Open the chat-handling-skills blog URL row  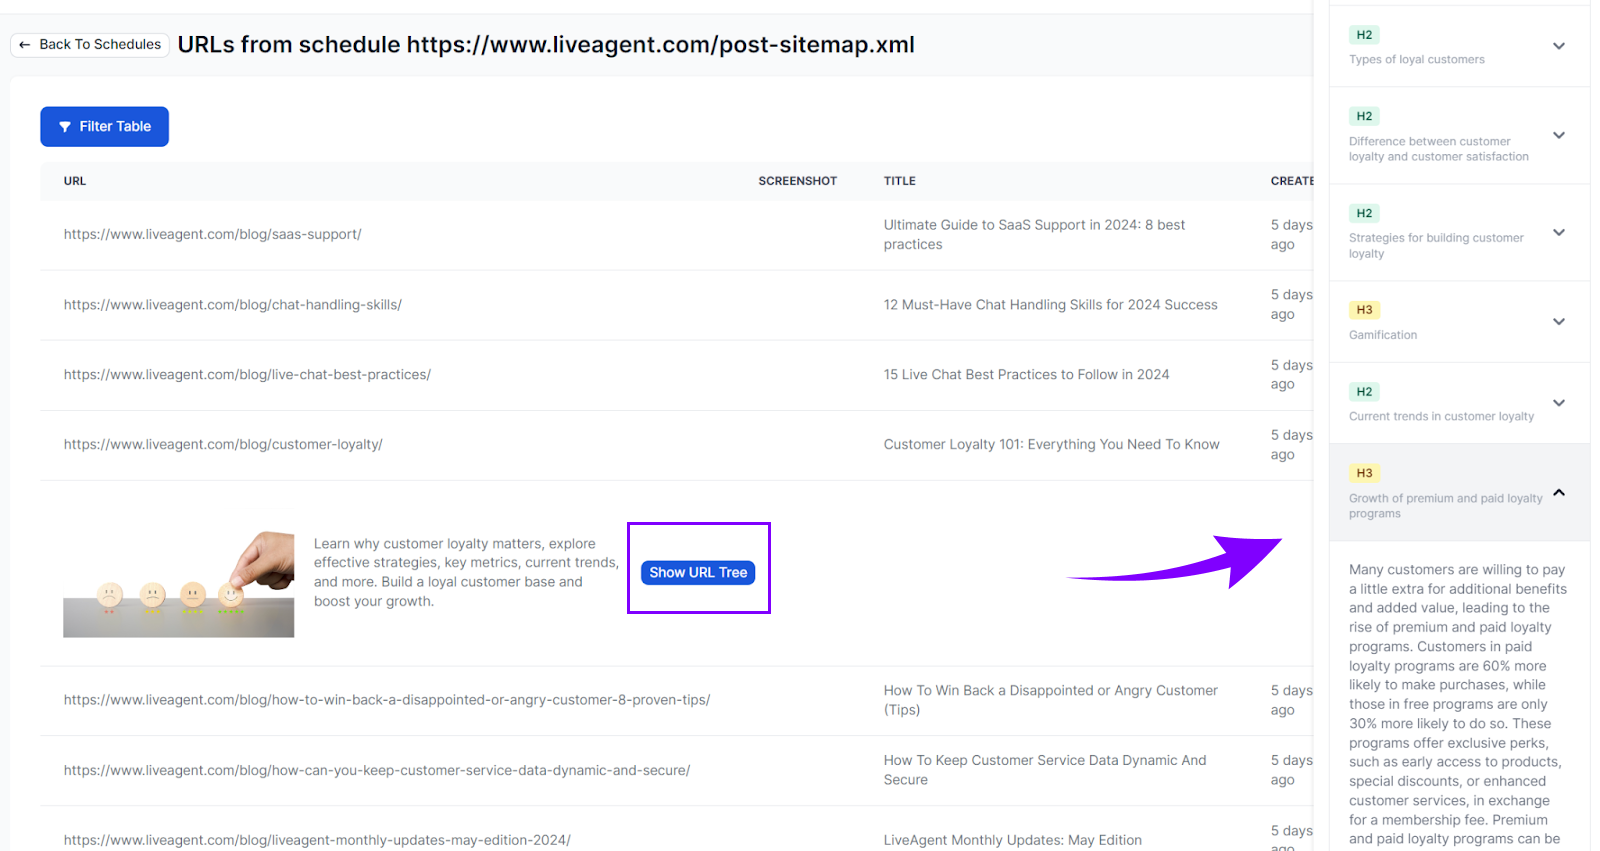(233, 305)
